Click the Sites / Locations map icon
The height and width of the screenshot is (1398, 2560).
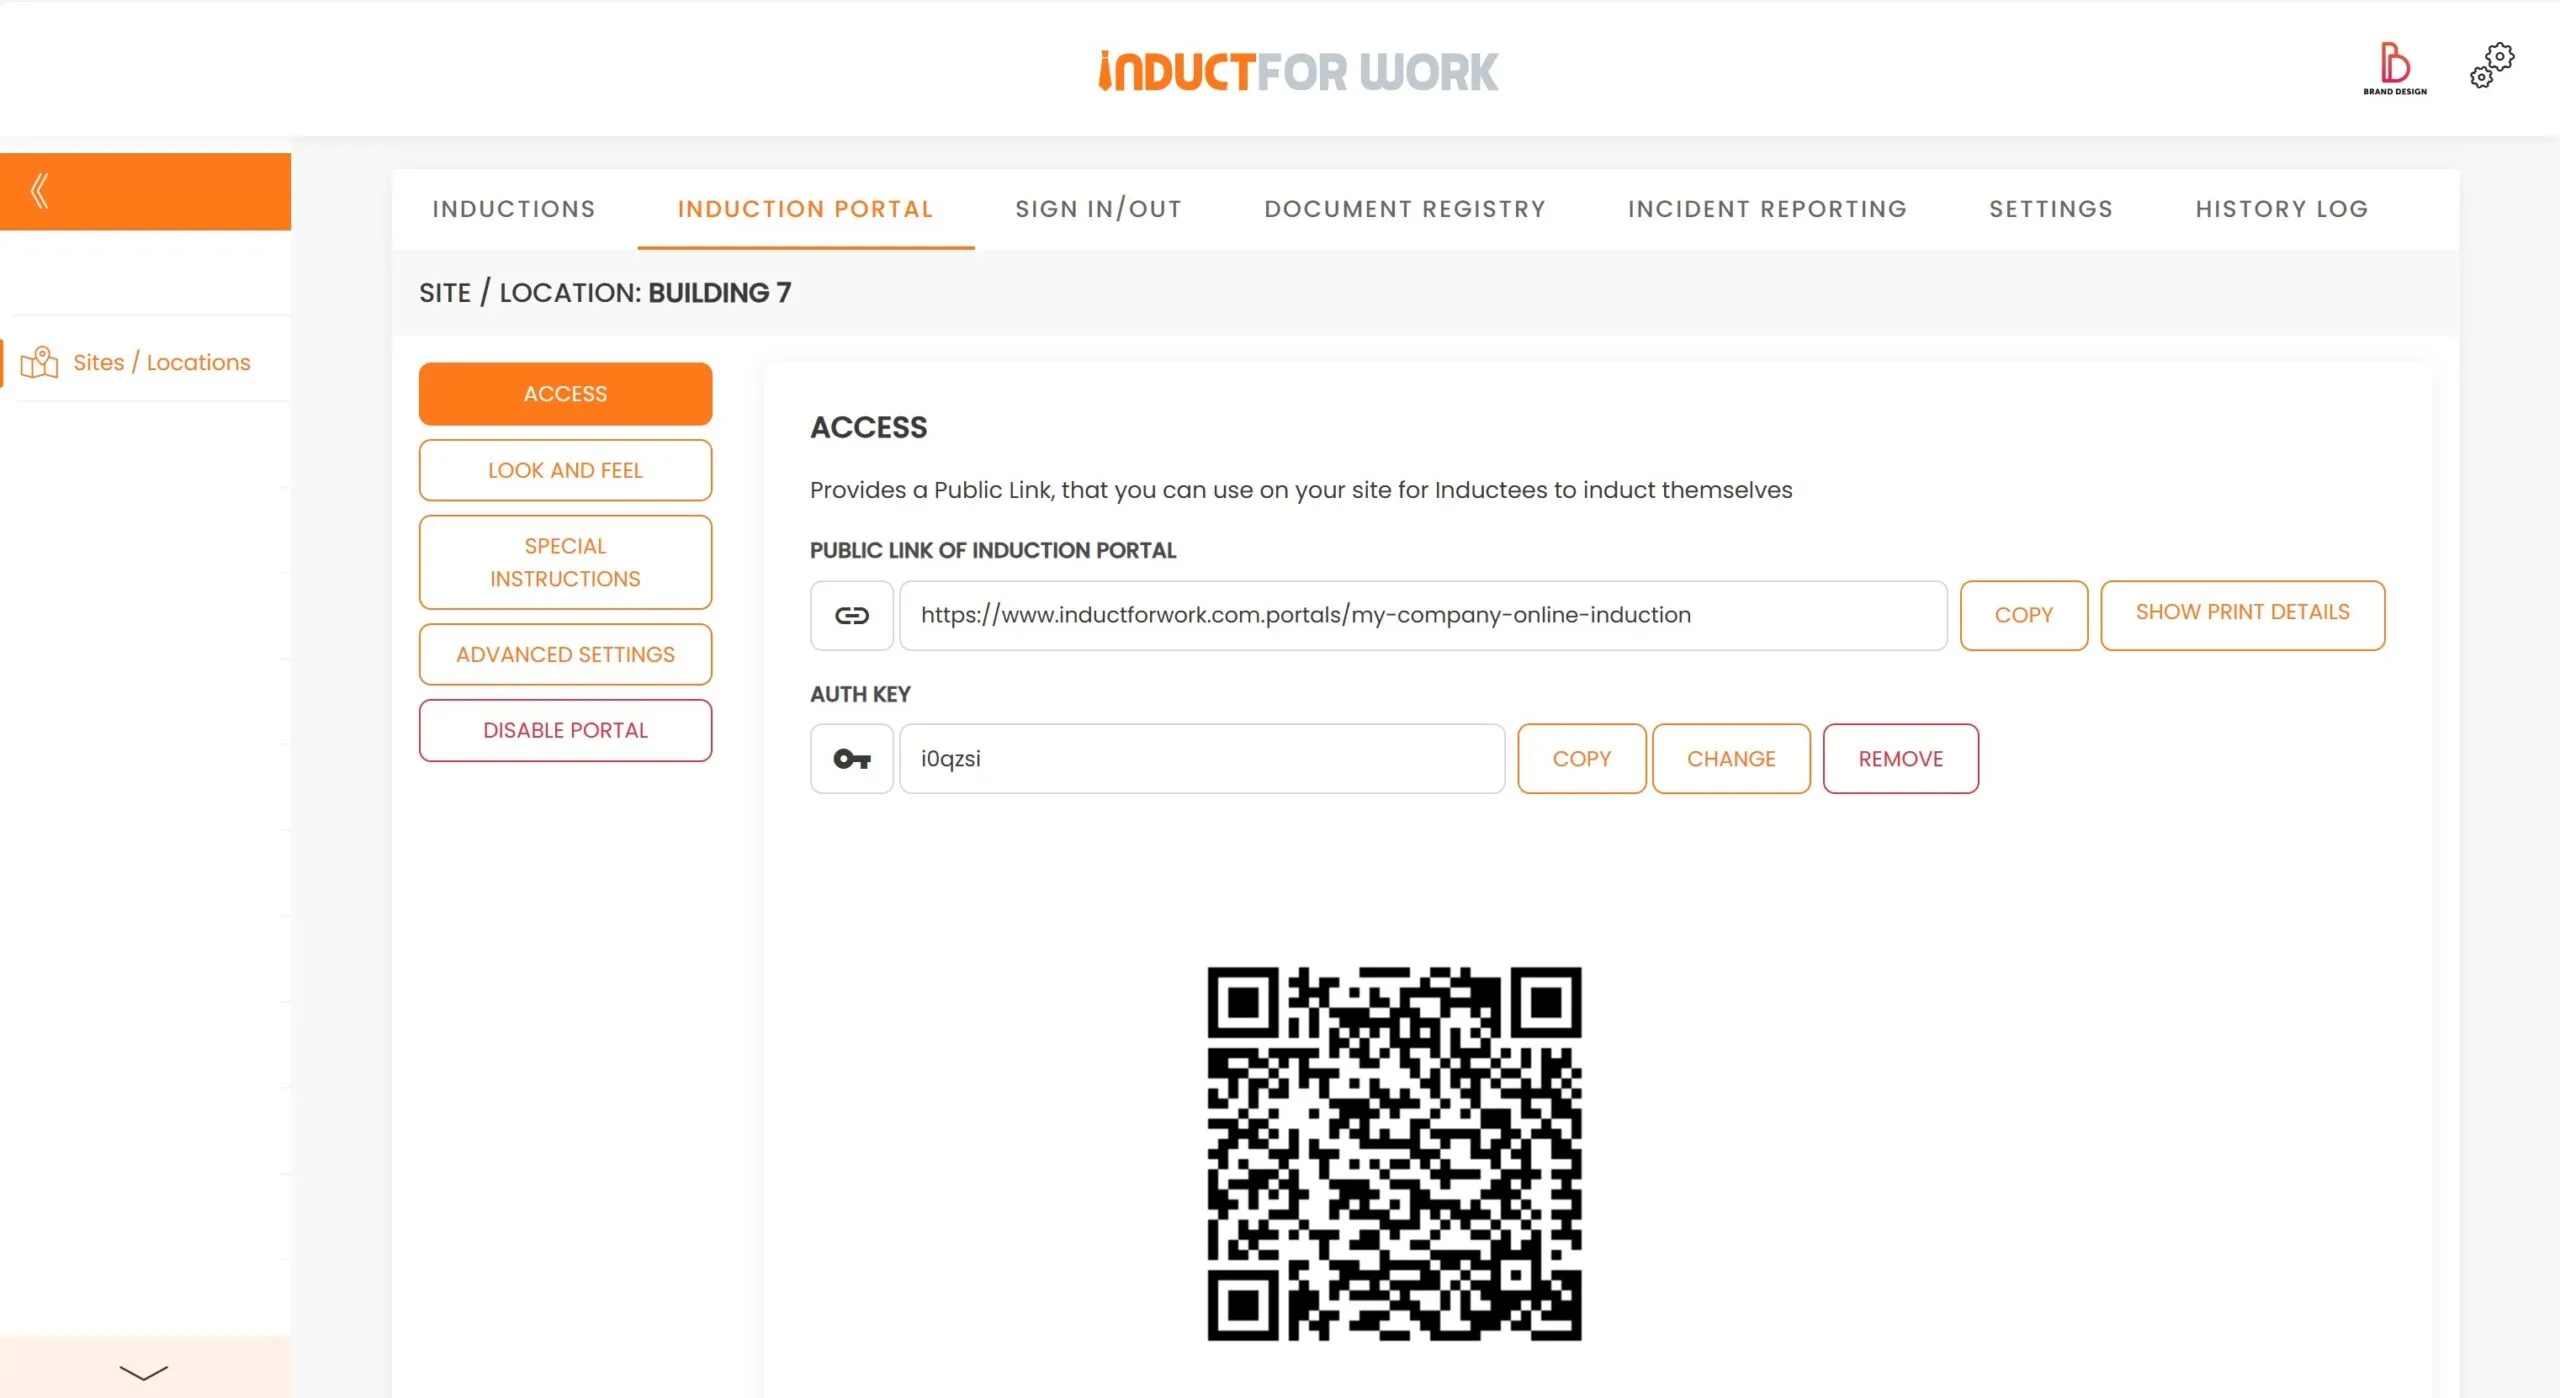pyautogui.click(x=40, y=362)
